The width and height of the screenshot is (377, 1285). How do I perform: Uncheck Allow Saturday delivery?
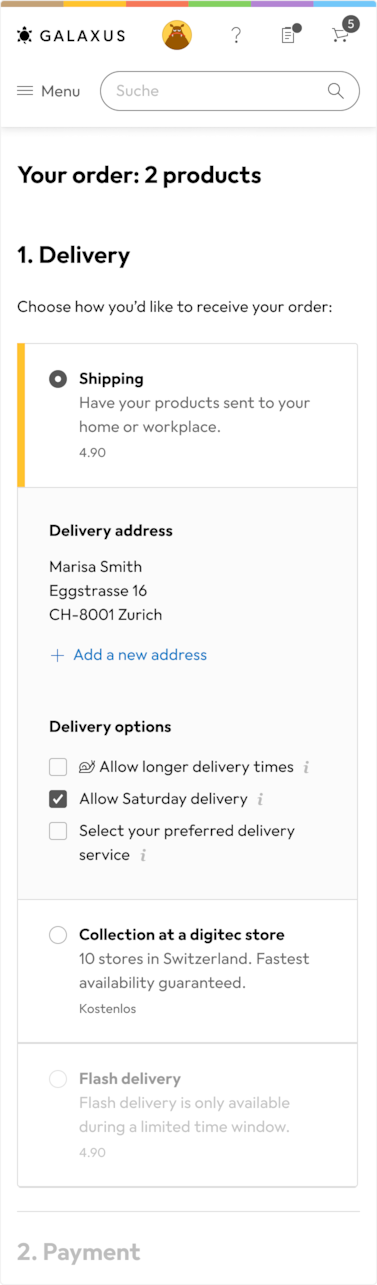click(x=58, y=799)
